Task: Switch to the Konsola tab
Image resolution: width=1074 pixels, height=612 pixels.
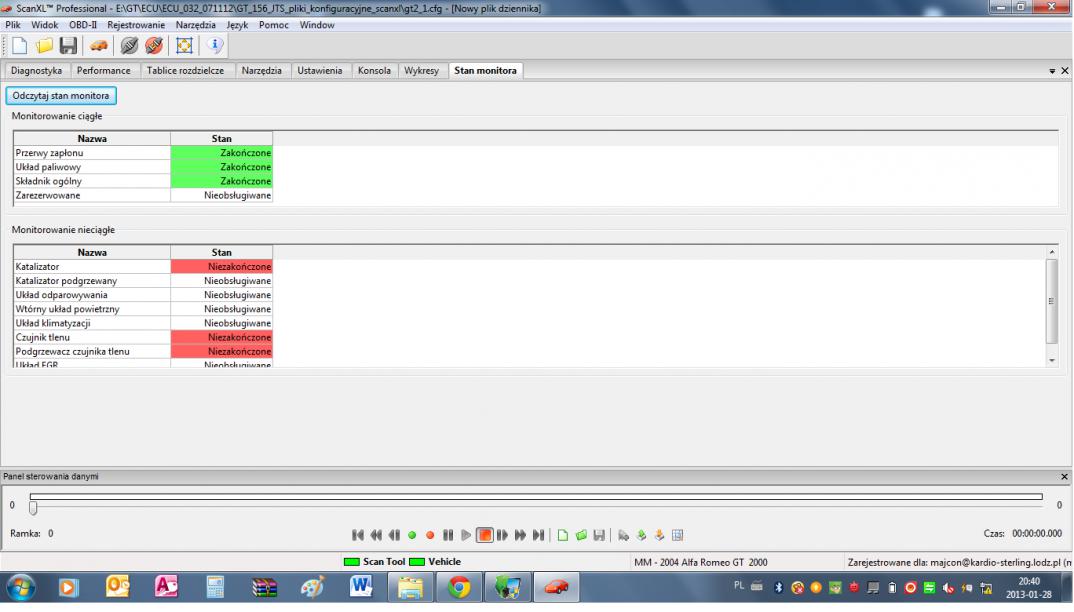Action: tap(374, 71)
